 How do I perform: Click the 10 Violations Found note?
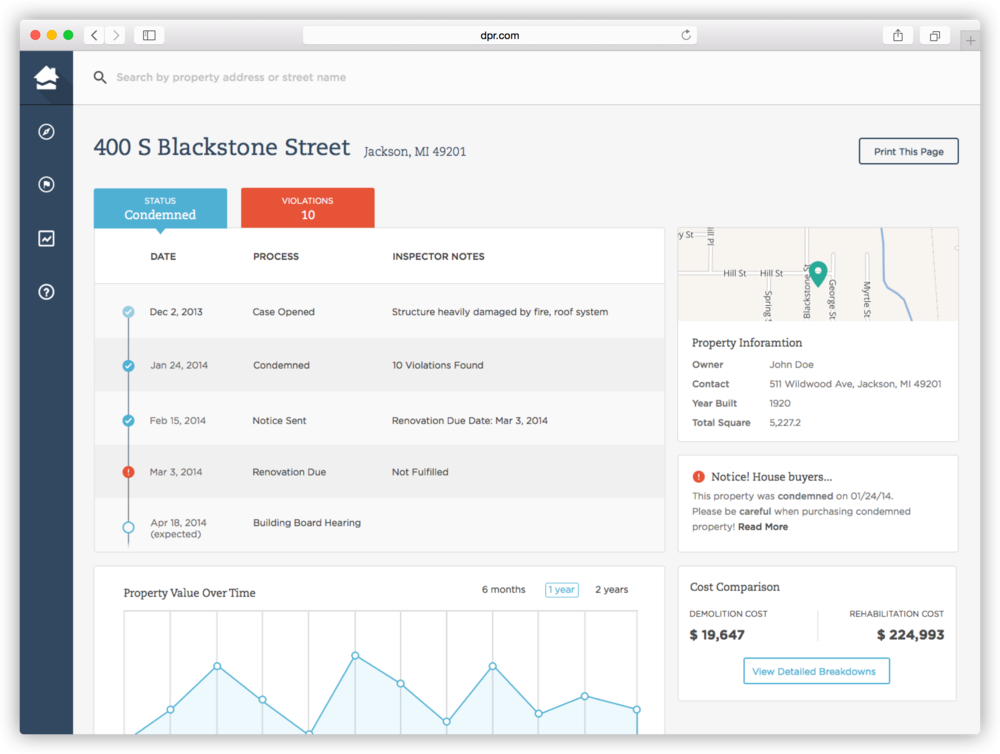pos(438,366)
